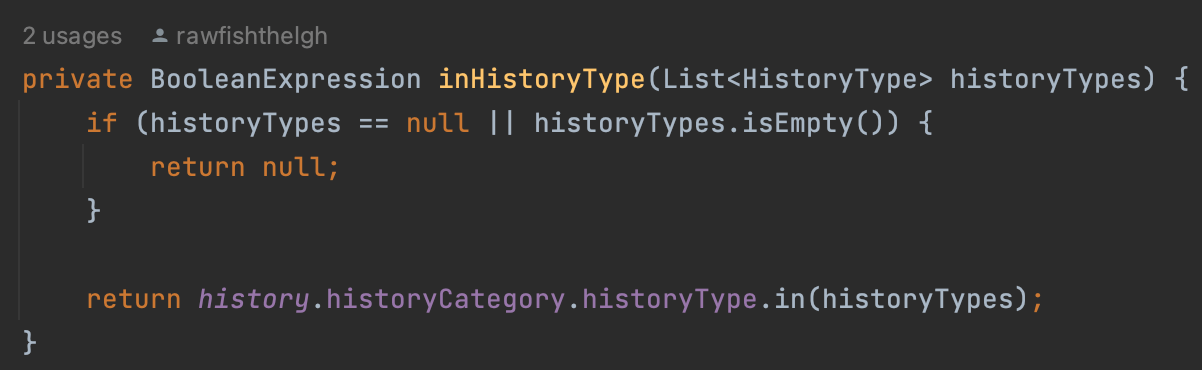Click the 'return null;' statement
The width and height of the screenshot is (1202, 370).
[246, 167]
